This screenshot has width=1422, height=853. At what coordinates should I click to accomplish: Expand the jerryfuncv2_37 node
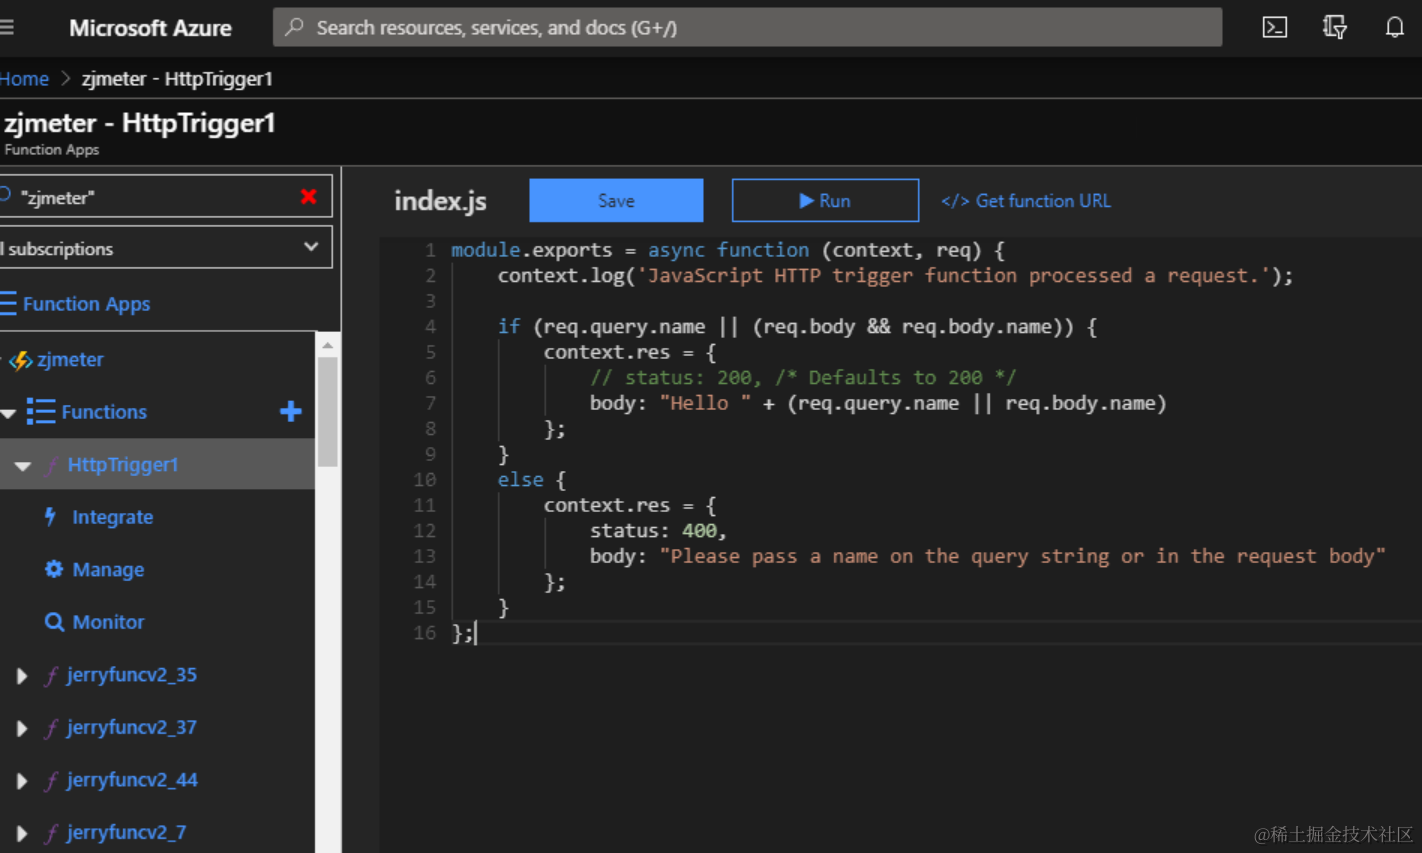(x=22, y=728)
